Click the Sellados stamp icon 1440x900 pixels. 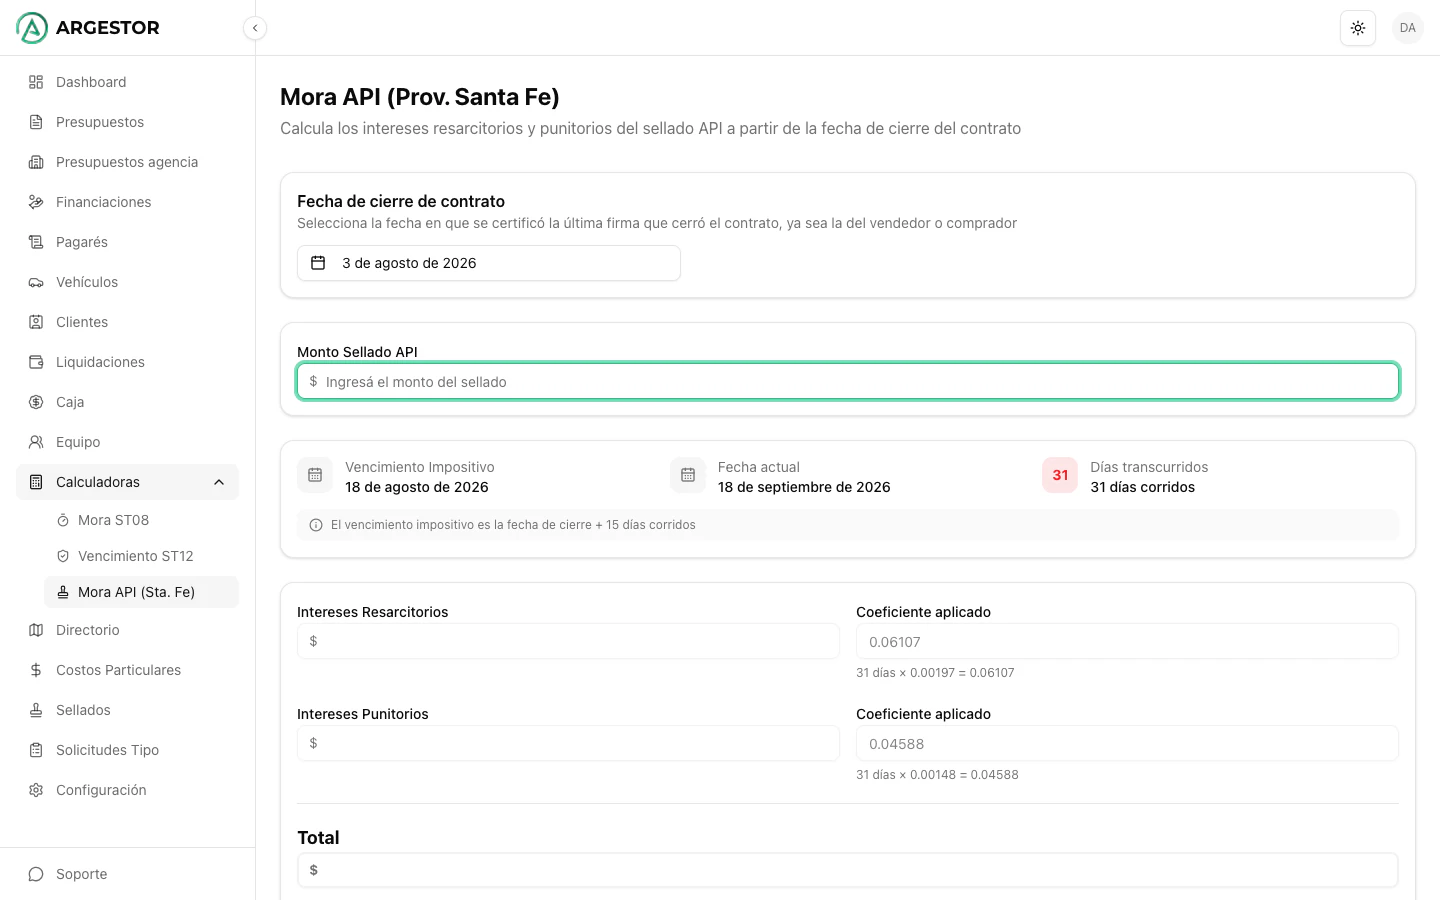(x=36, y=710)
